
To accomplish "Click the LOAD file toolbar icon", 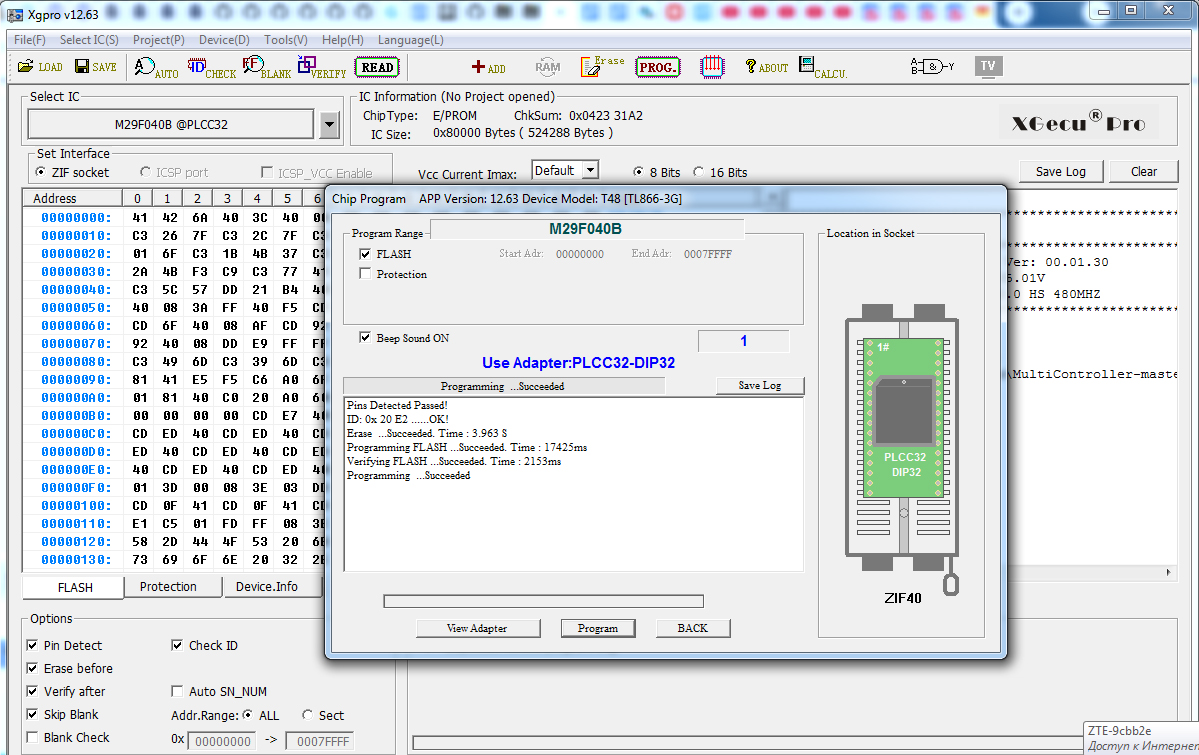I will tap(40, 67).
